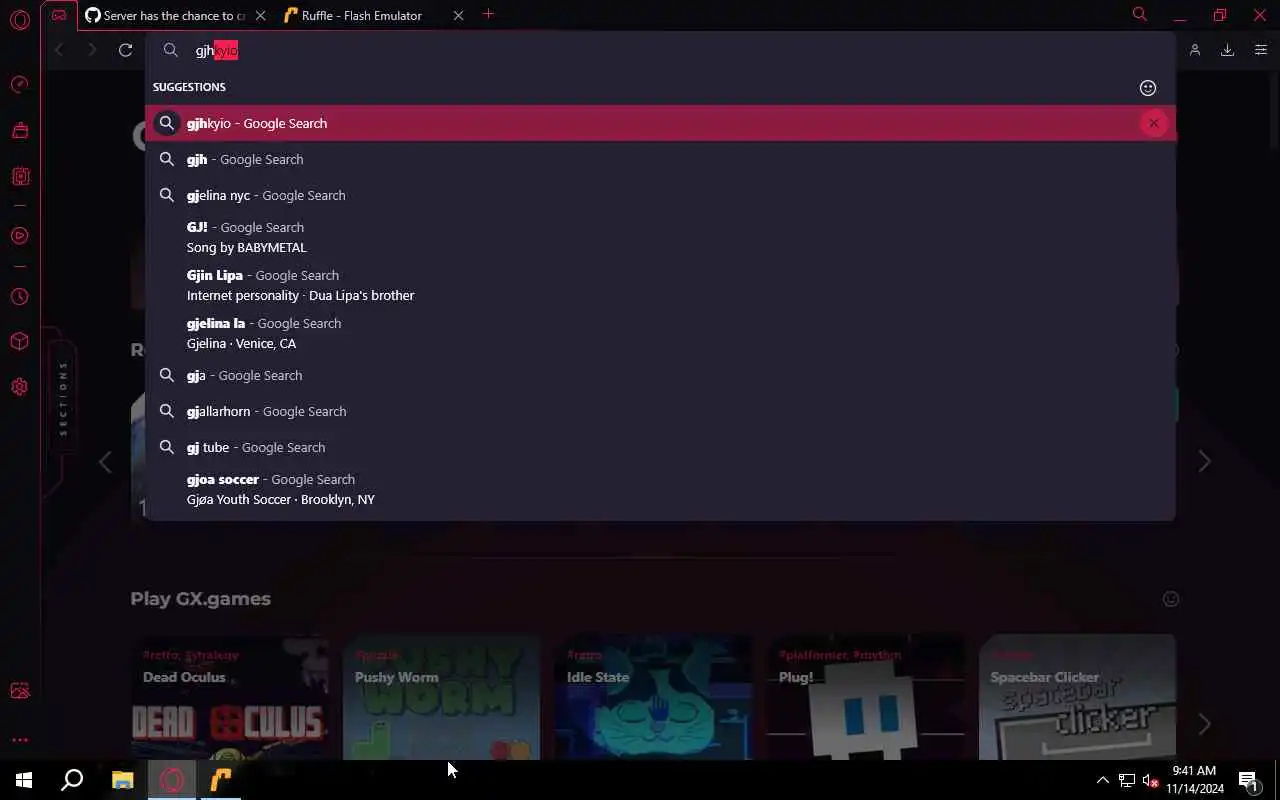Image resolution: width=1280 pixels, height=800 pixels.
Task: Click the smiley feedback icon beside Suggestions
Action: coord(1148,88)
